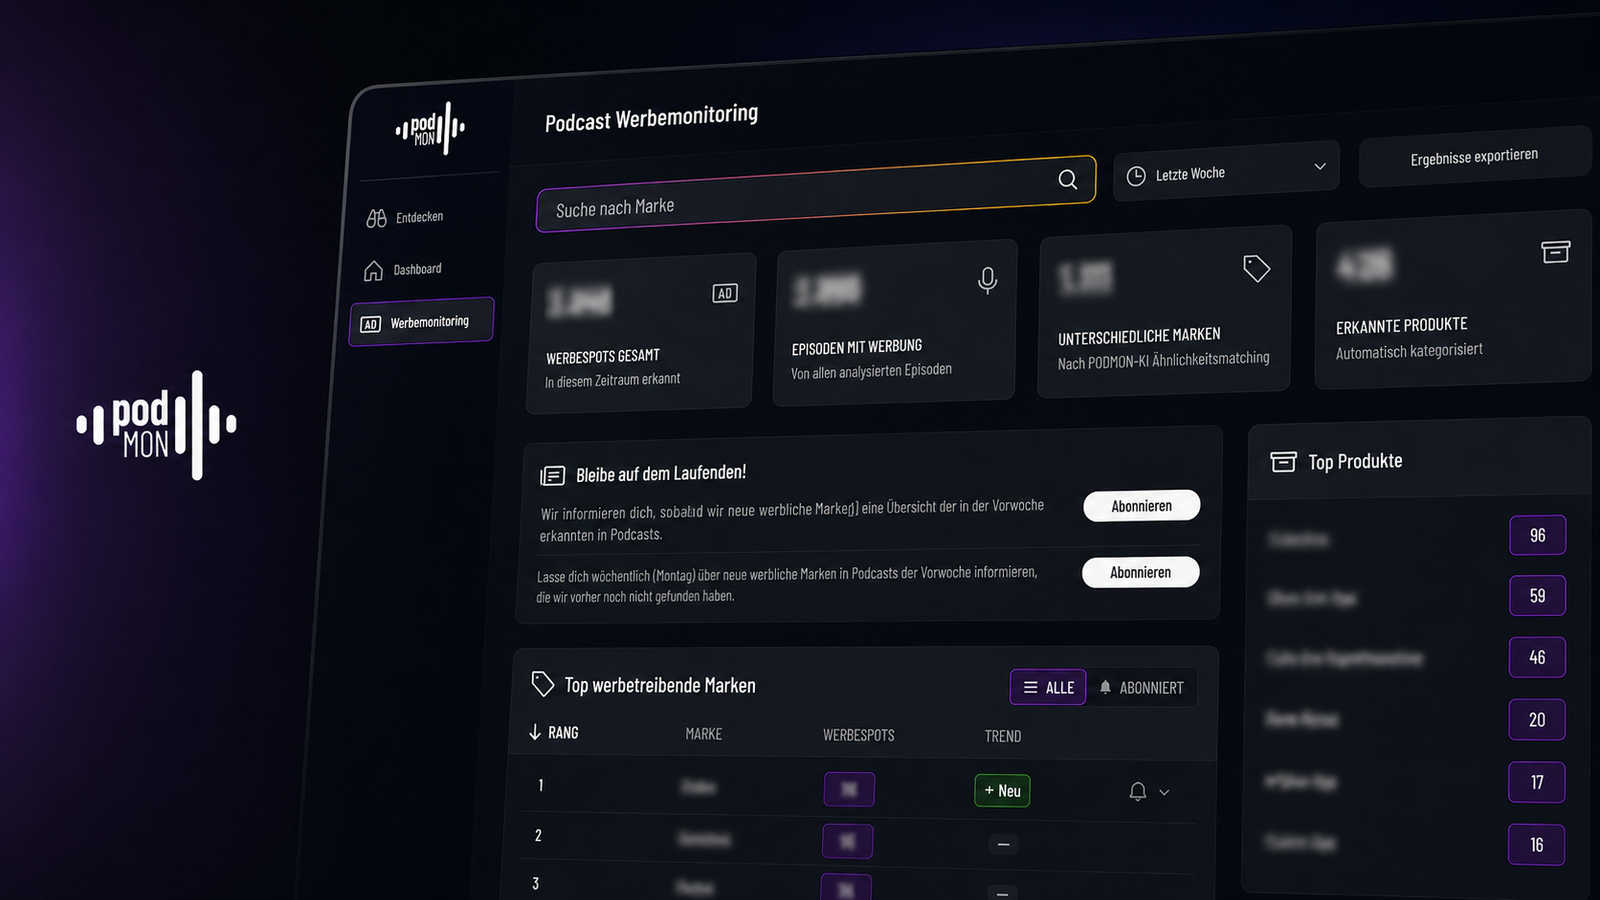
Task: Click the 59 count in Top Produkte
Action: click(x=1538, y=596)
